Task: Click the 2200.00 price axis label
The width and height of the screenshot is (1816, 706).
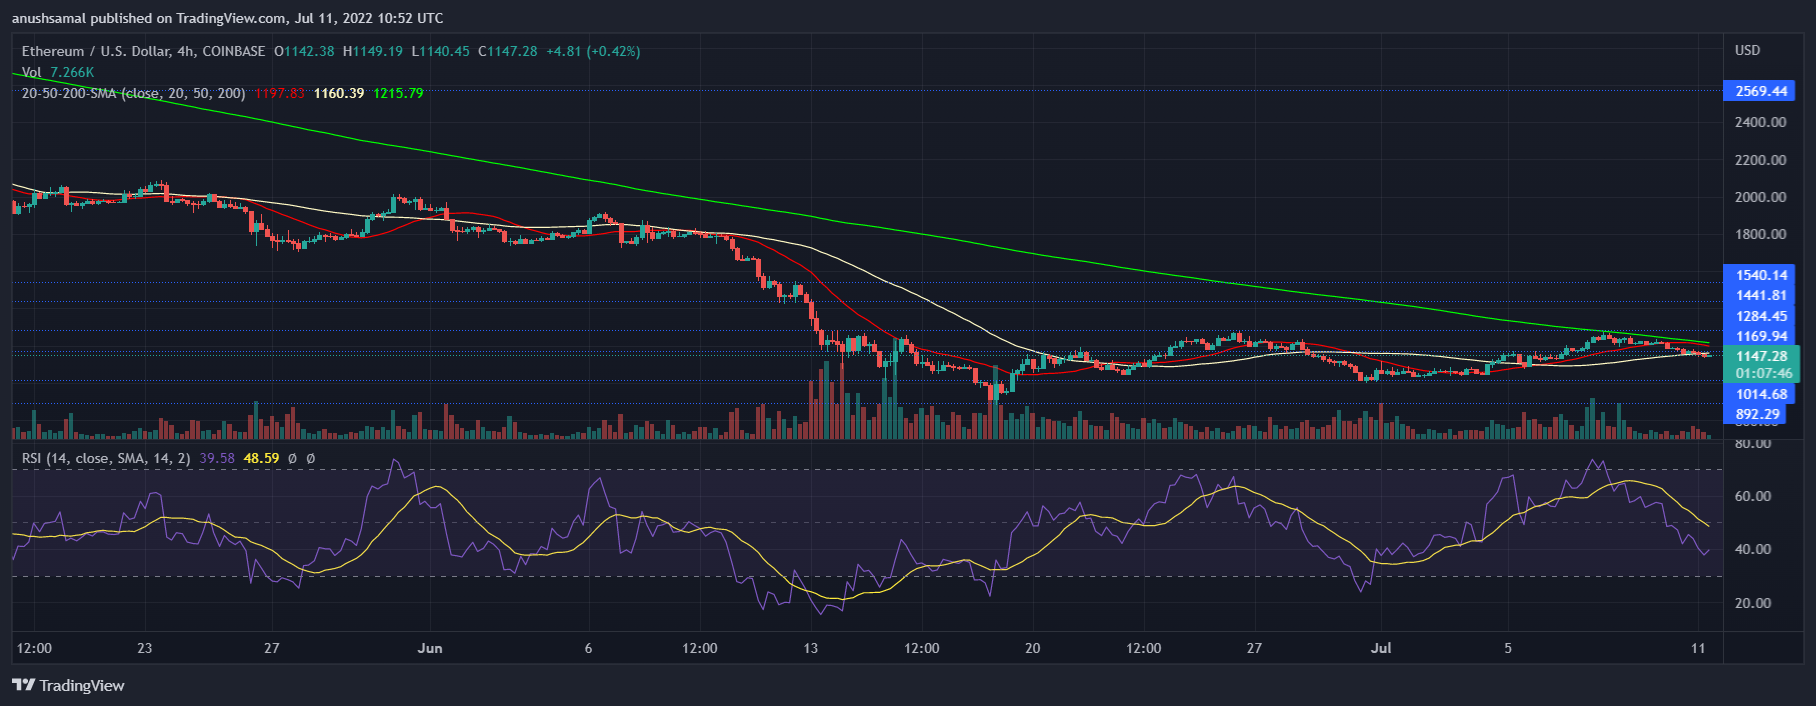Action: [x=1761, y=160]
